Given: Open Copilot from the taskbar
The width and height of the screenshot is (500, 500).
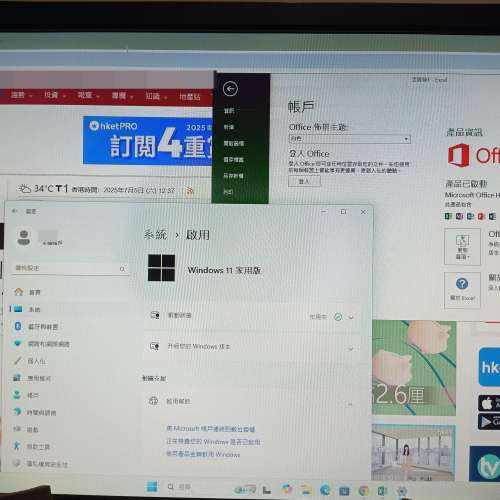Looking at the screenshot, I should tap(287, 489).
